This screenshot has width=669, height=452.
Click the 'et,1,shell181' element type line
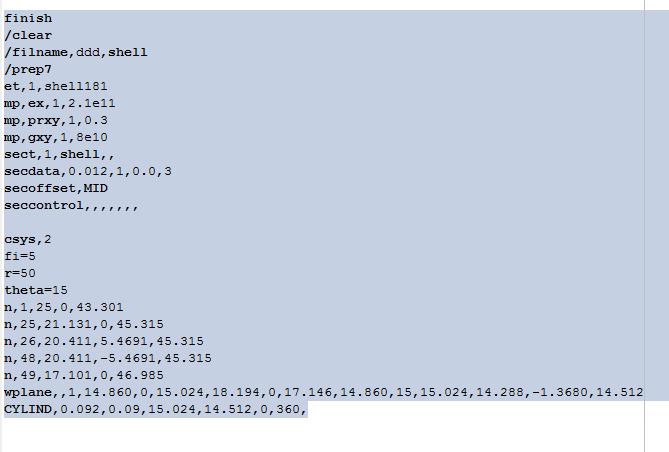click(x=54, y=86)
